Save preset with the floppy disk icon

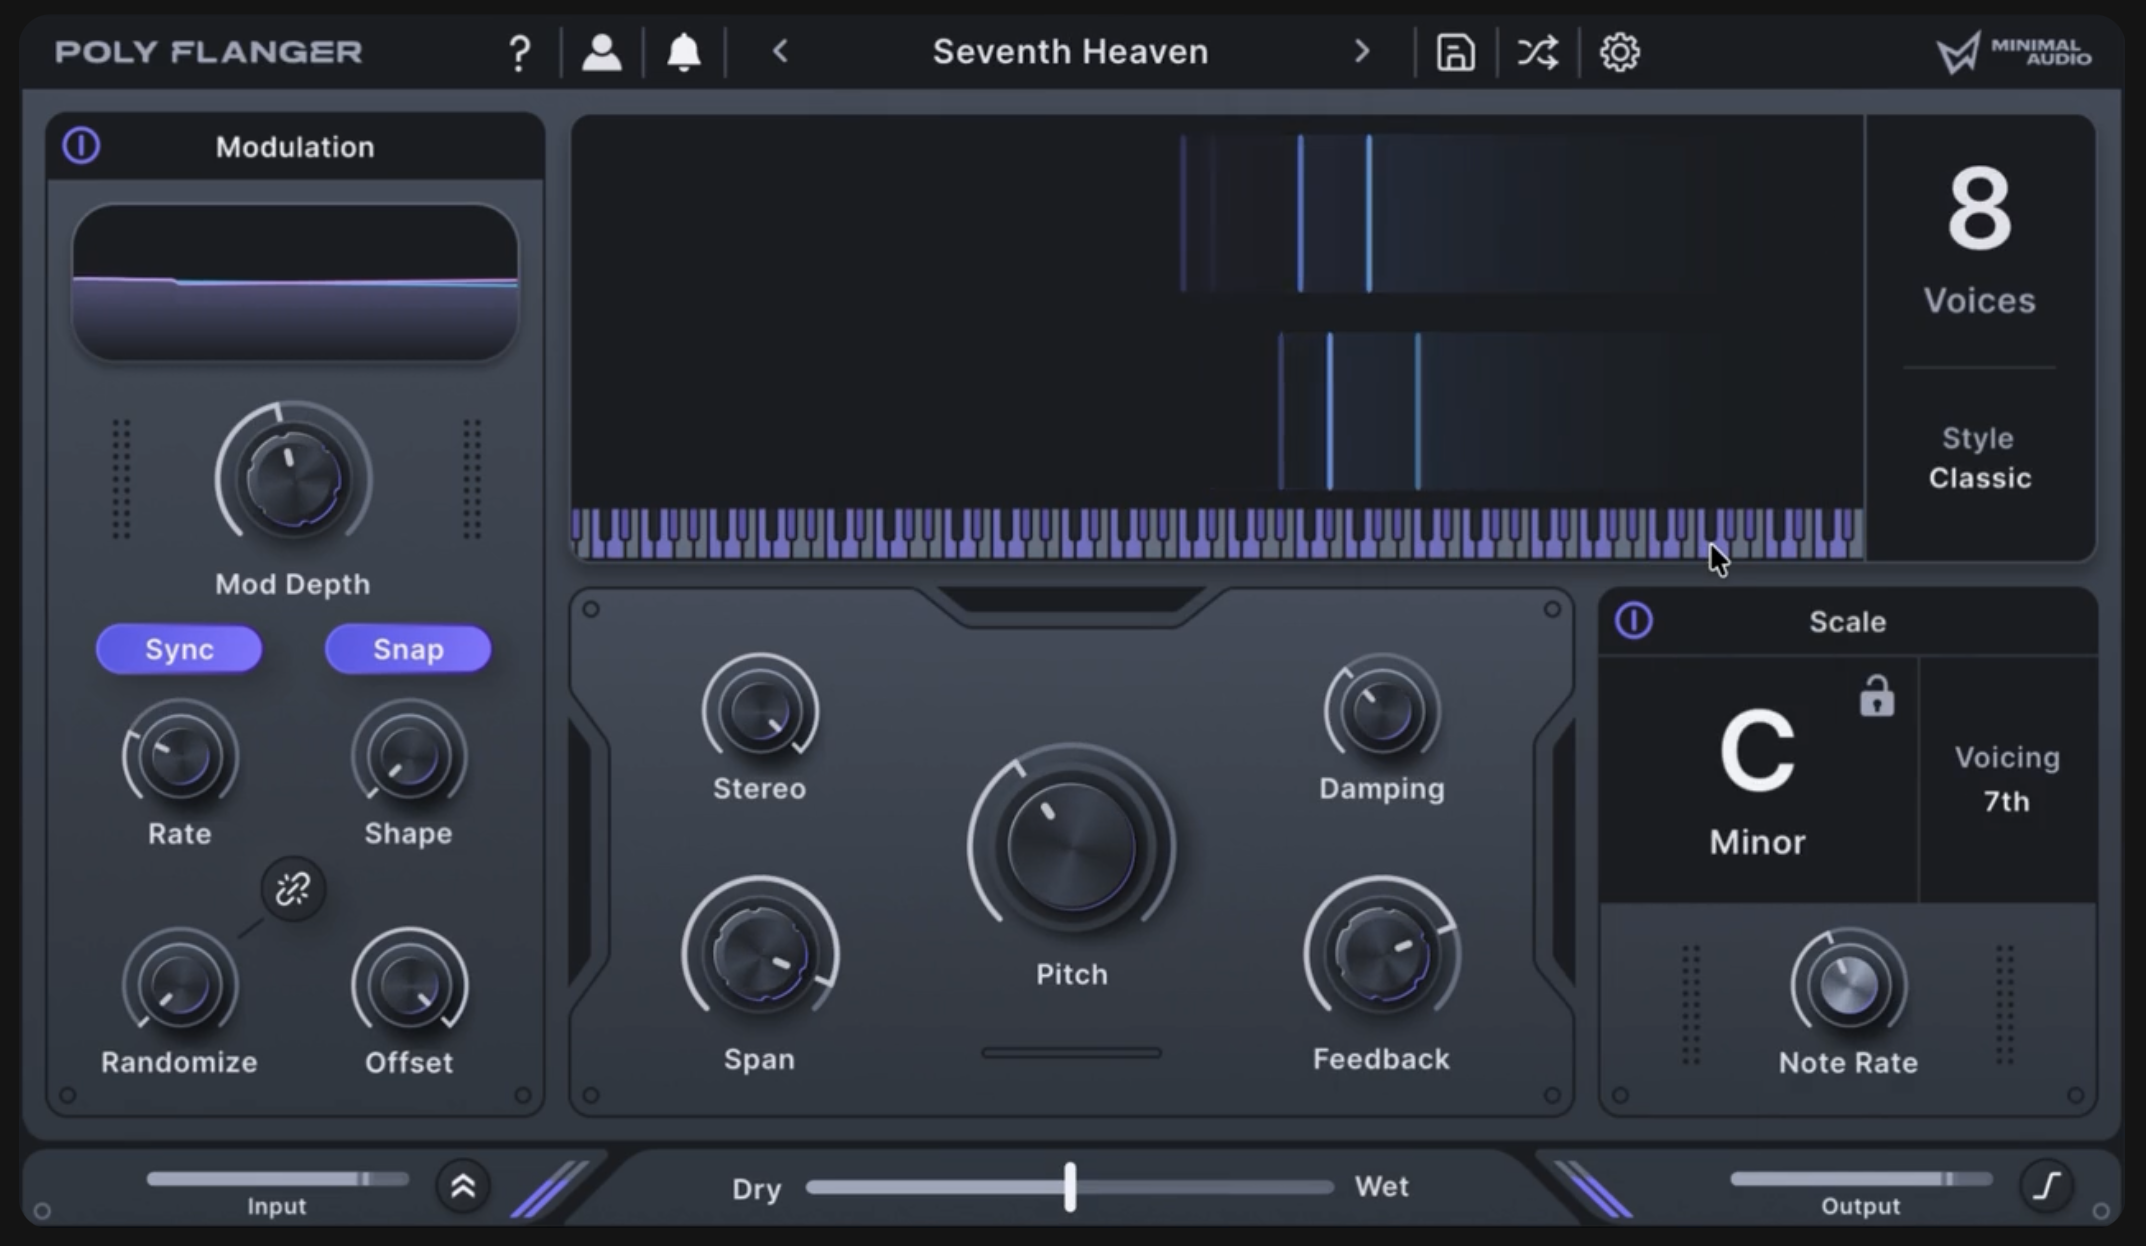tap(1455, 52)
